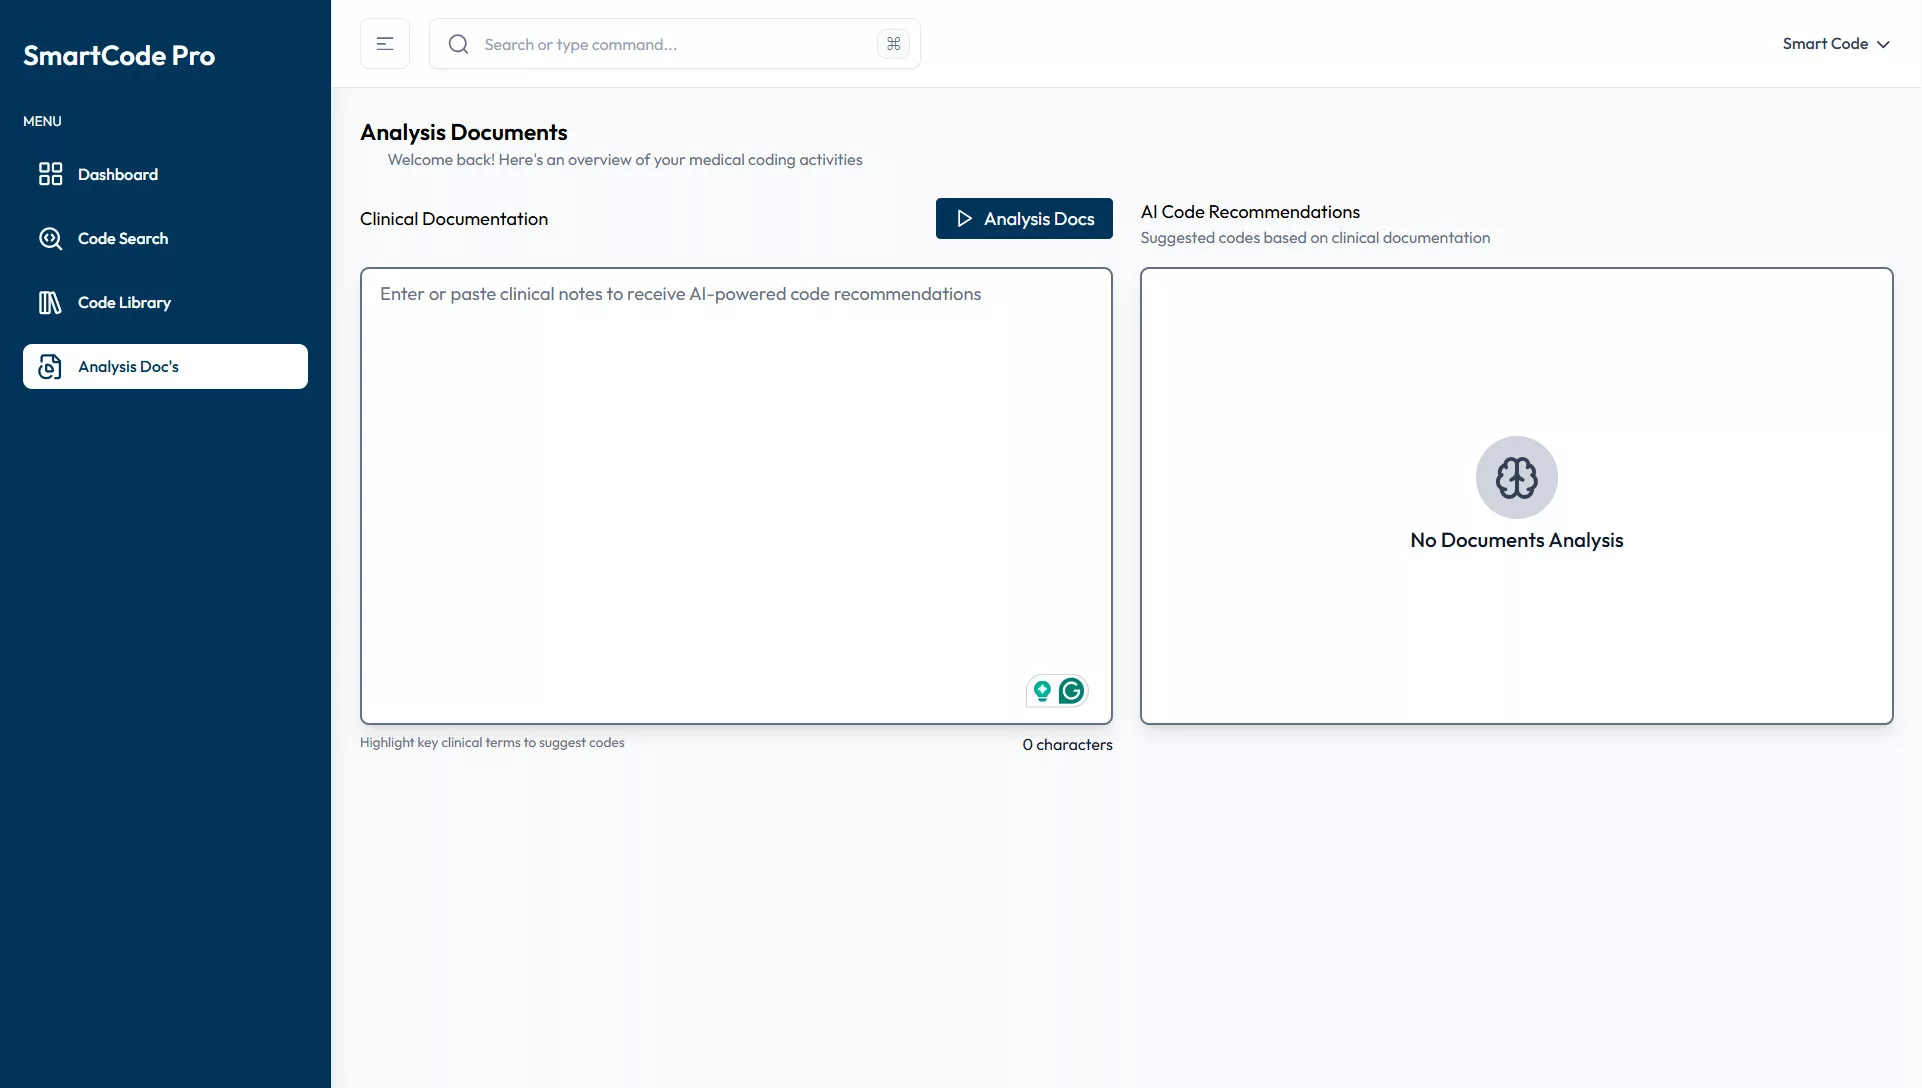Go to Code Library menu item
This screenshot has width=1922, height=1088.
124,302
